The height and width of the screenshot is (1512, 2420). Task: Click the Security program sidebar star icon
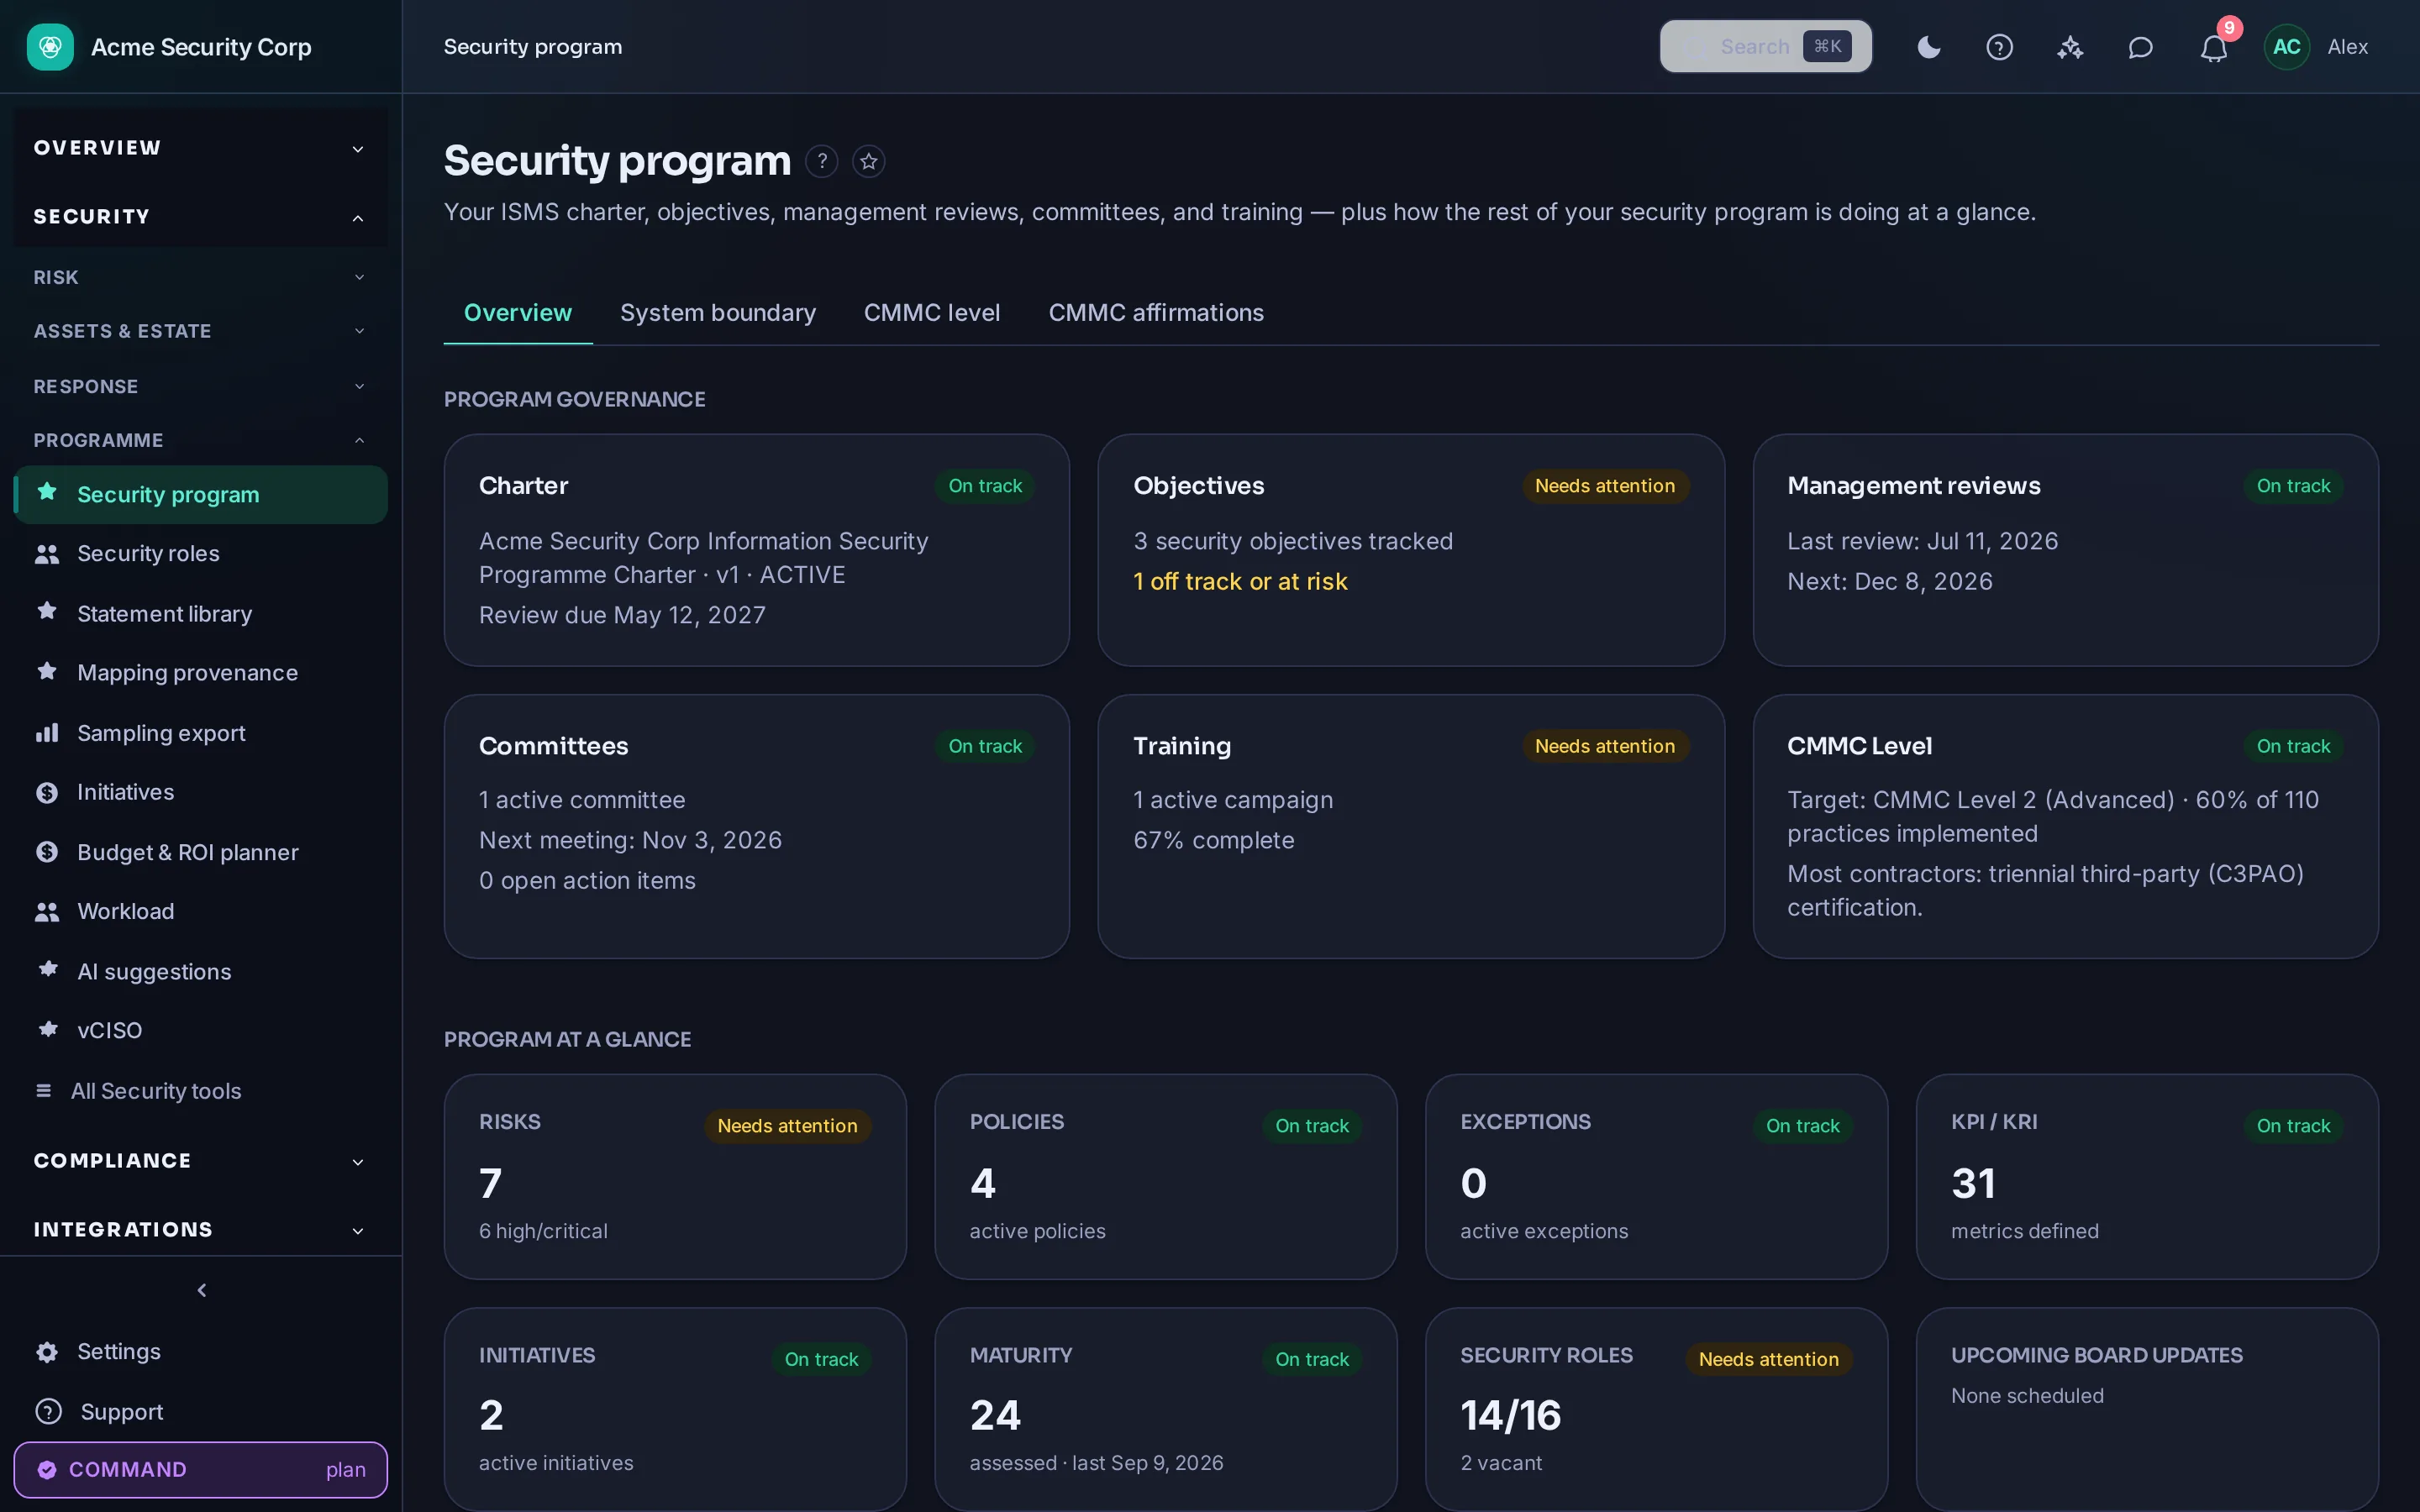pos(47,493)
